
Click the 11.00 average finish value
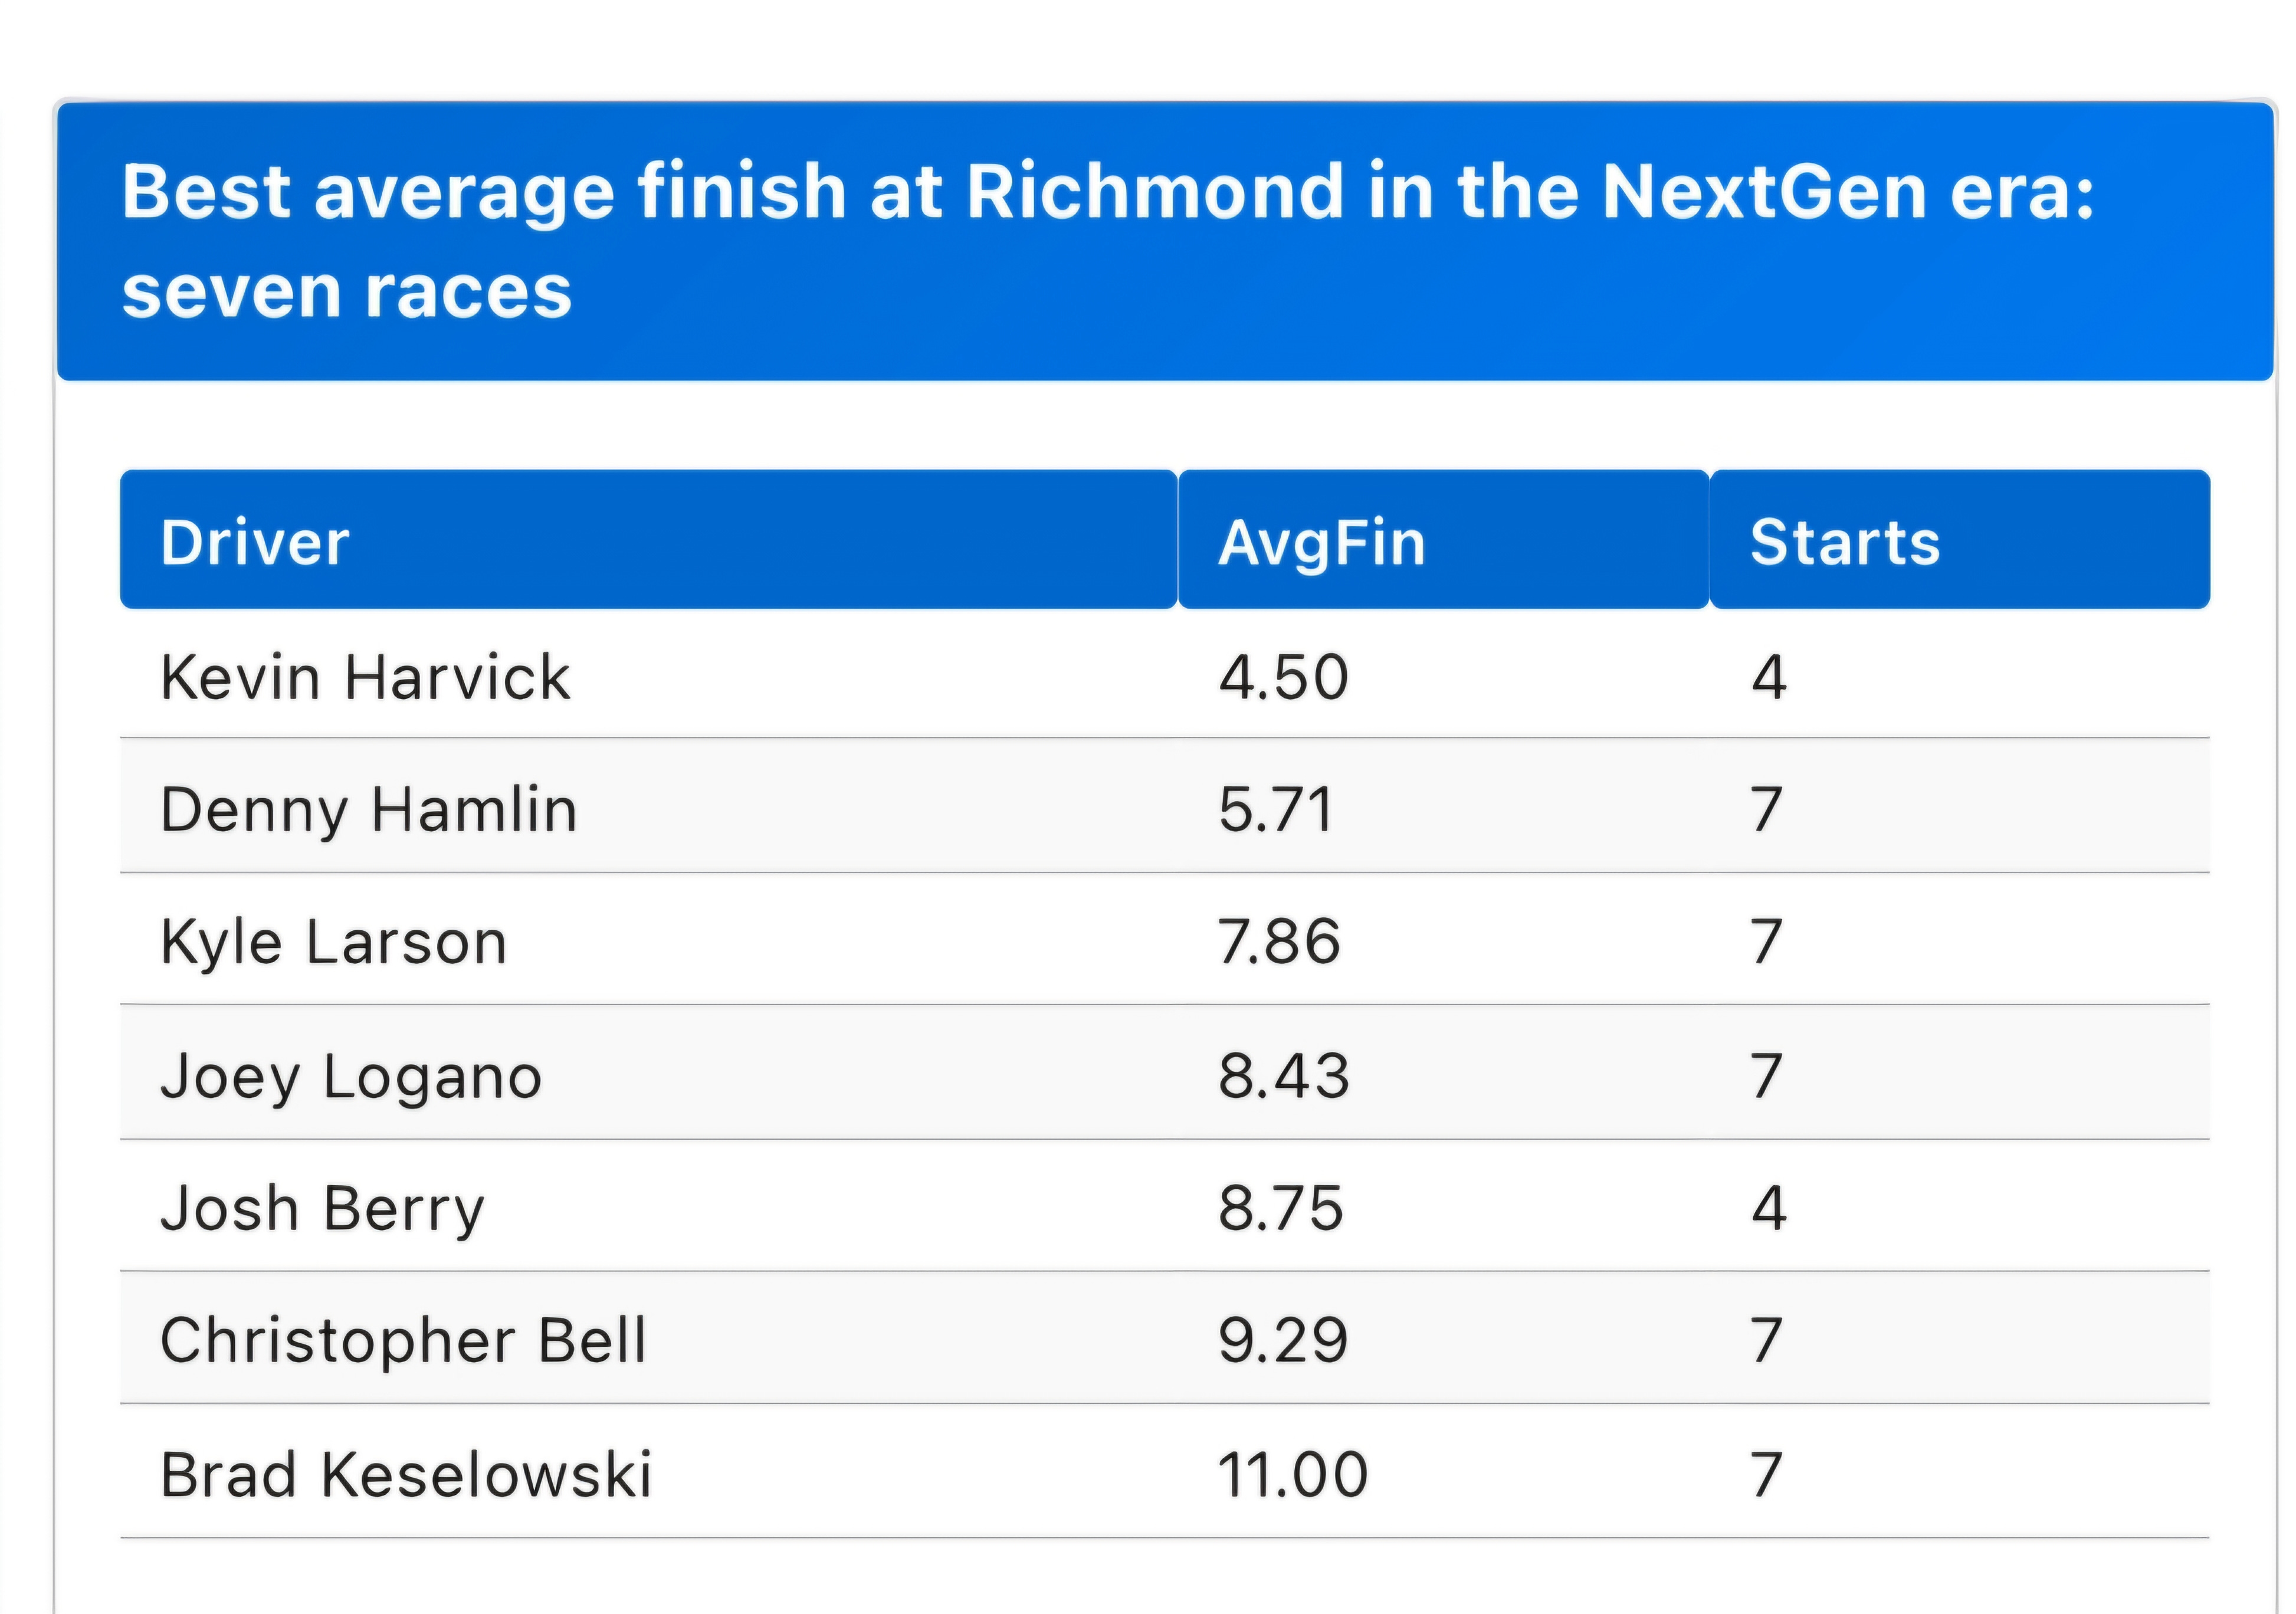pyautogui.click(x=1292, y=1474)
